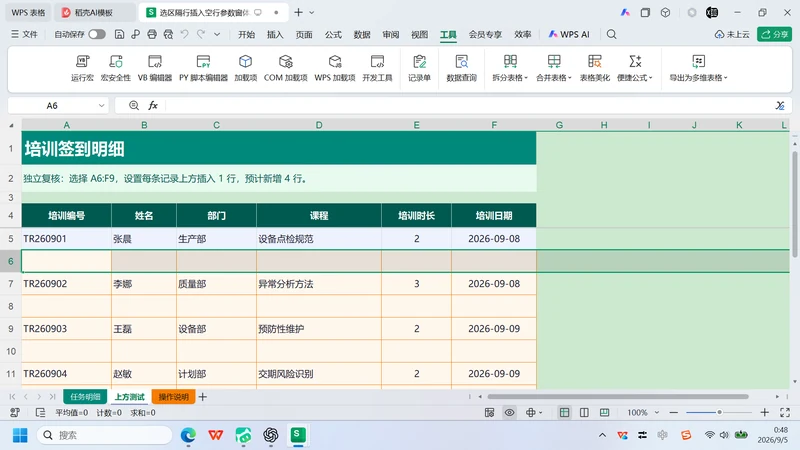Open Microsoft Edge from taskbar
This screenshot has width=800, height=450.
pos(188,435)
